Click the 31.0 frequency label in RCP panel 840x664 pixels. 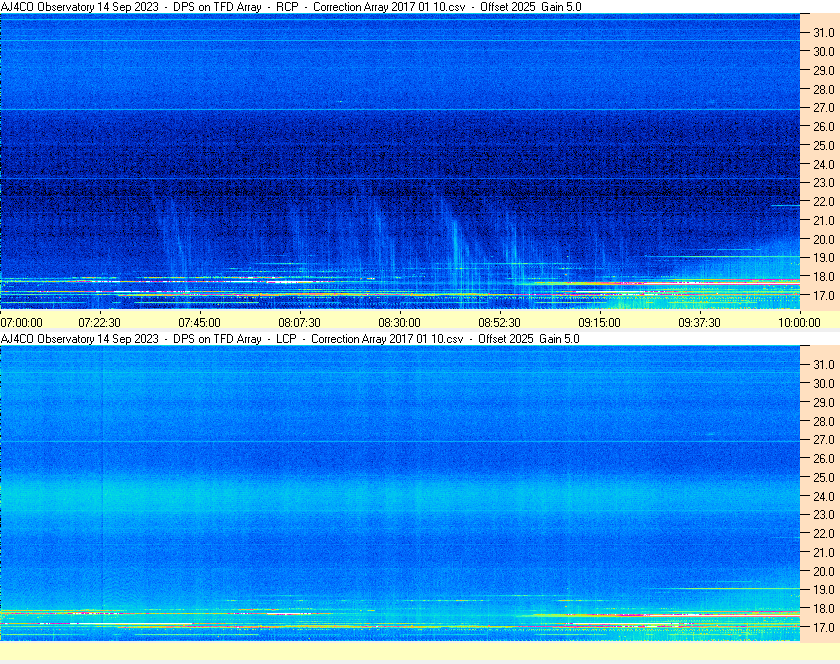[x=823, y=33]
